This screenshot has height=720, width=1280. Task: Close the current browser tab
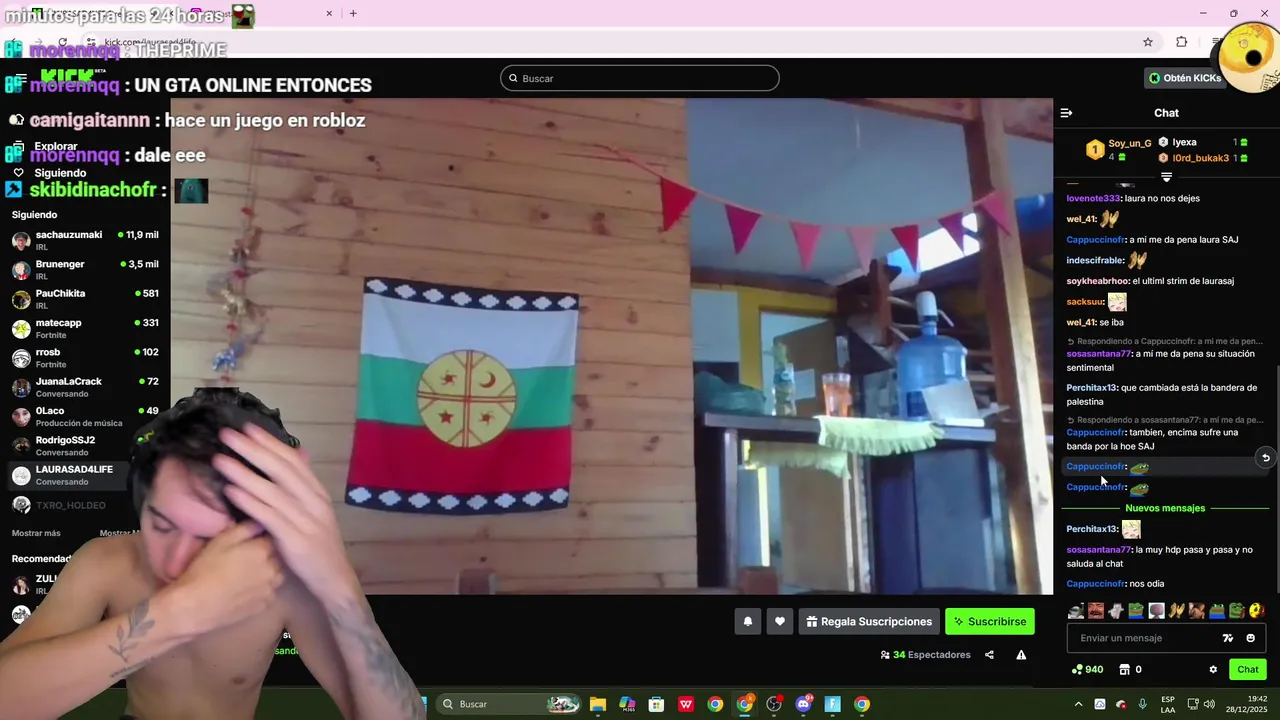click(329, 13)
